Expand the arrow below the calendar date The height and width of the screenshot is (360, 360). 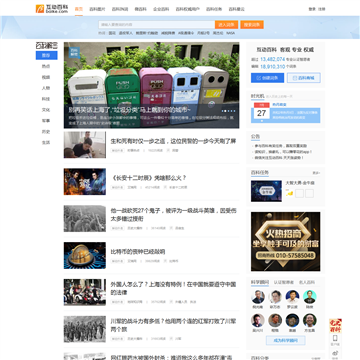pos(262,121)
